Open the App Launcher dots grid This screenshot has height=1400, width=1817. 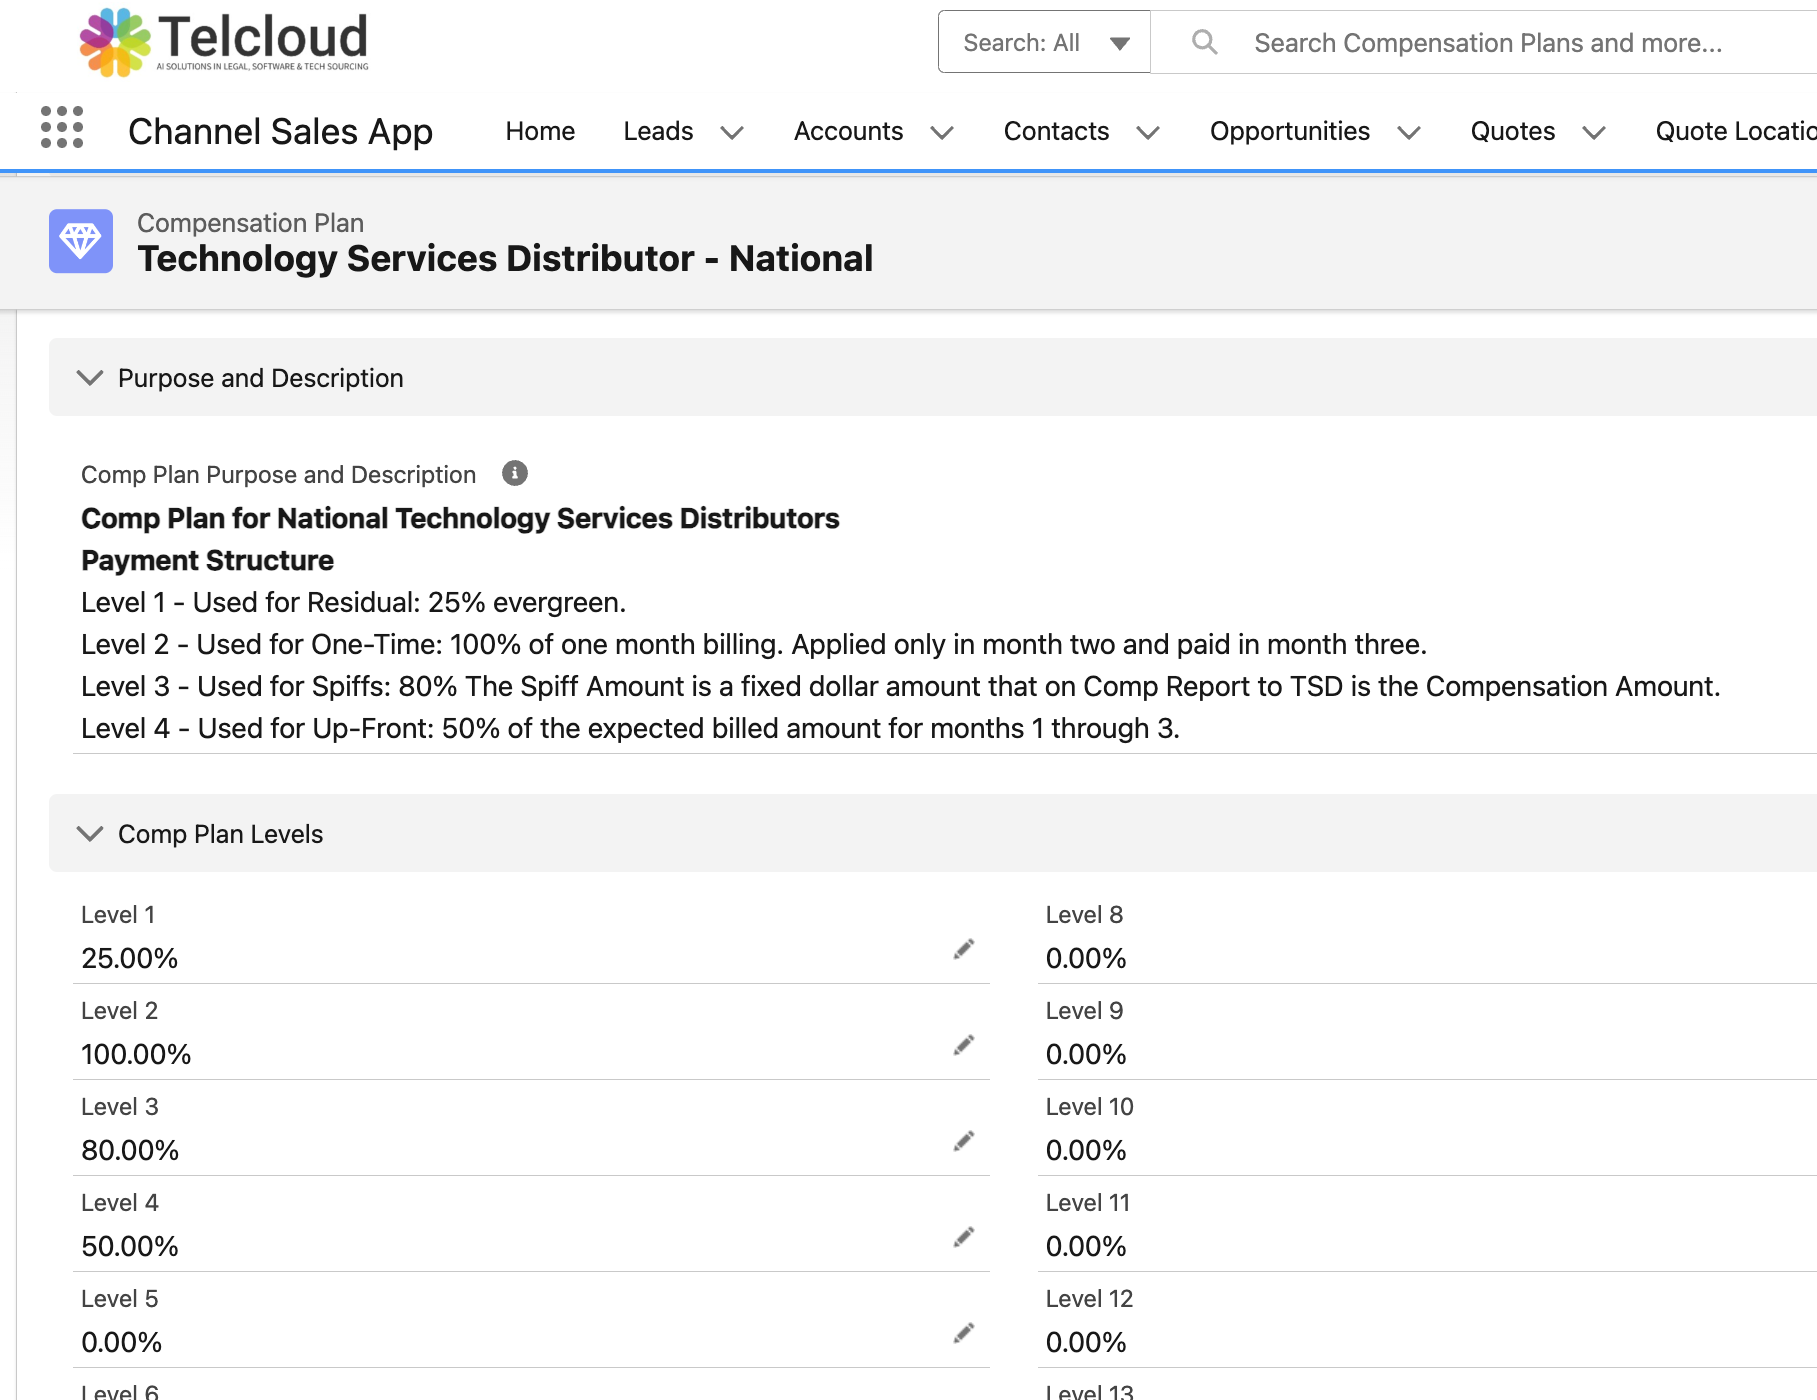[x=62, y=128]
